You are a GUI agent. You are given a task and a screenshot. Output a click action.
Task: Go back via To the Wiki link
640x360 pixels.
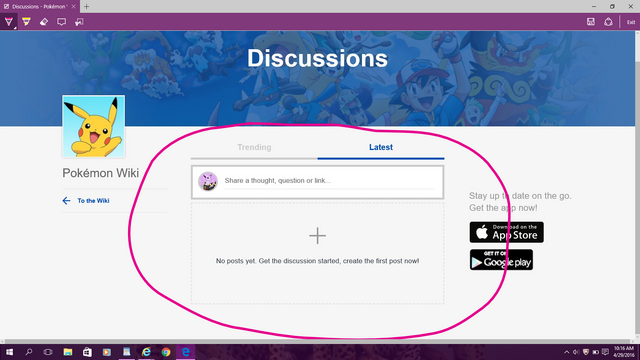pos(93,200)
